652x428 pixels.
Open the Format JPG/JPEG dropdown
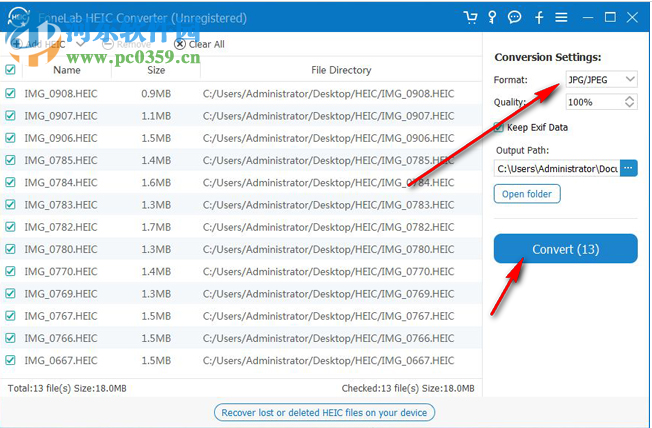click(x=601, y=79)
